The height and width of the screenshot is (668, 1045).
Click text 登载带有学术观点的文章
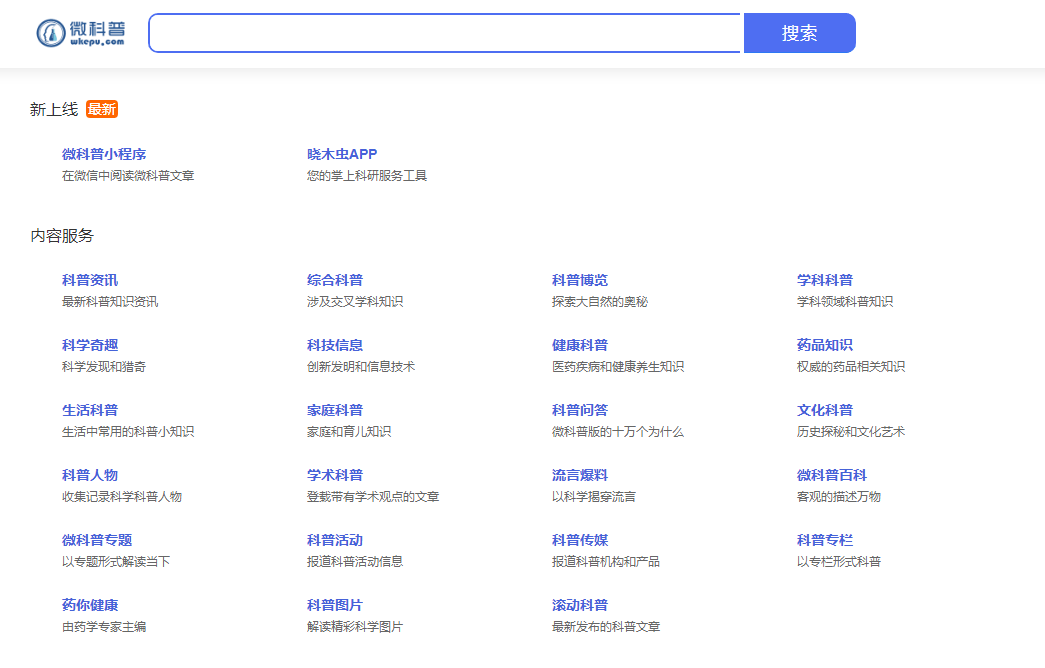[373, 497]
